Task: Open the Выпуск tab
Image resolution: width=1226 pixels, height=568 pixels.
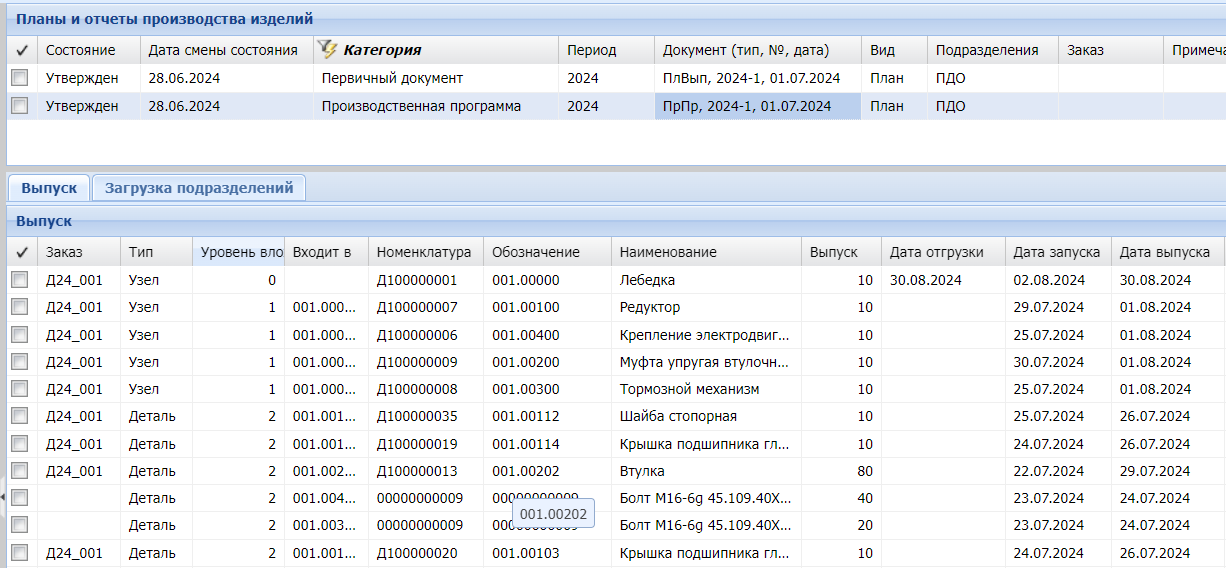Action: [x=49, y=187]
